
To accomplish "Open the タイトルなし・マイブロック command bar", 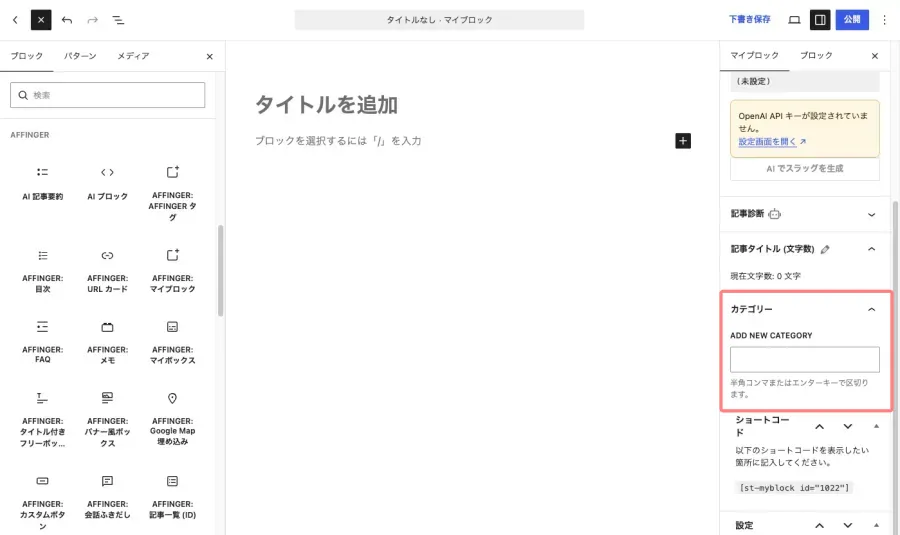I will click(439, 20).
